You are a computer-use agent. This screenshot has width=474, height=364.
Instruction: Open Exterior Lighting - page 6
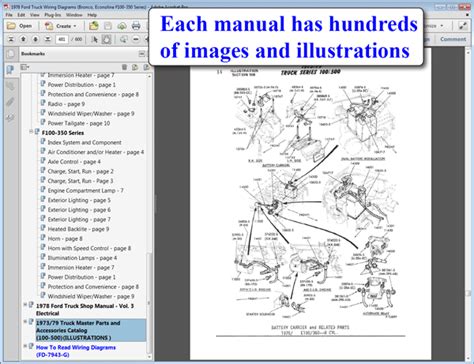[79, 210]
